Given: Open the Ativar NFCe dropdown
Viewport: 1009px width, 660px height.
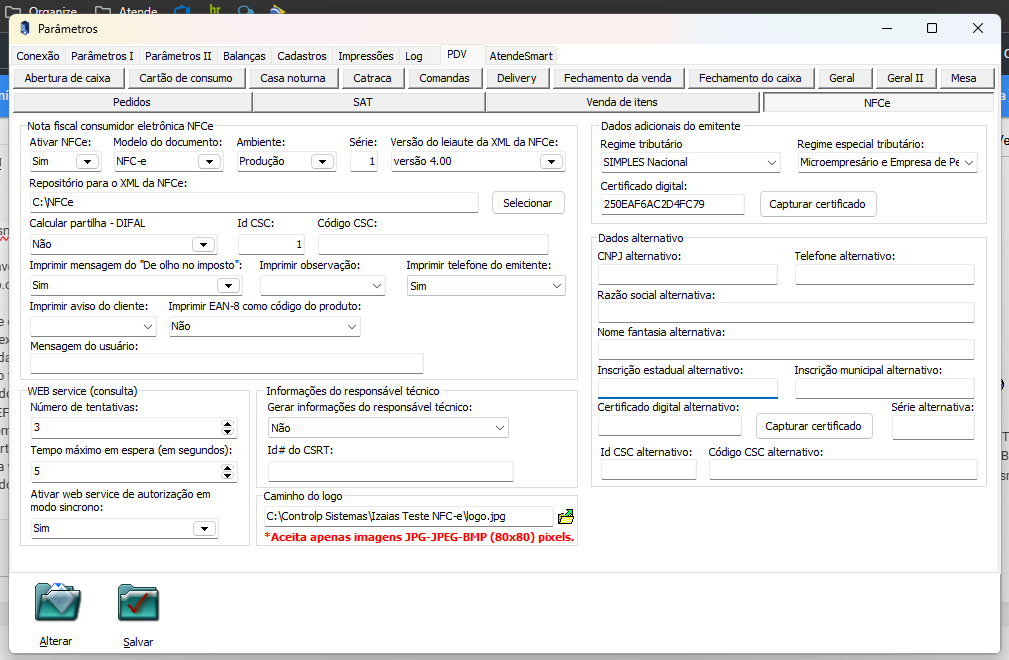Looking at the screenshot, I should [88, 161].
